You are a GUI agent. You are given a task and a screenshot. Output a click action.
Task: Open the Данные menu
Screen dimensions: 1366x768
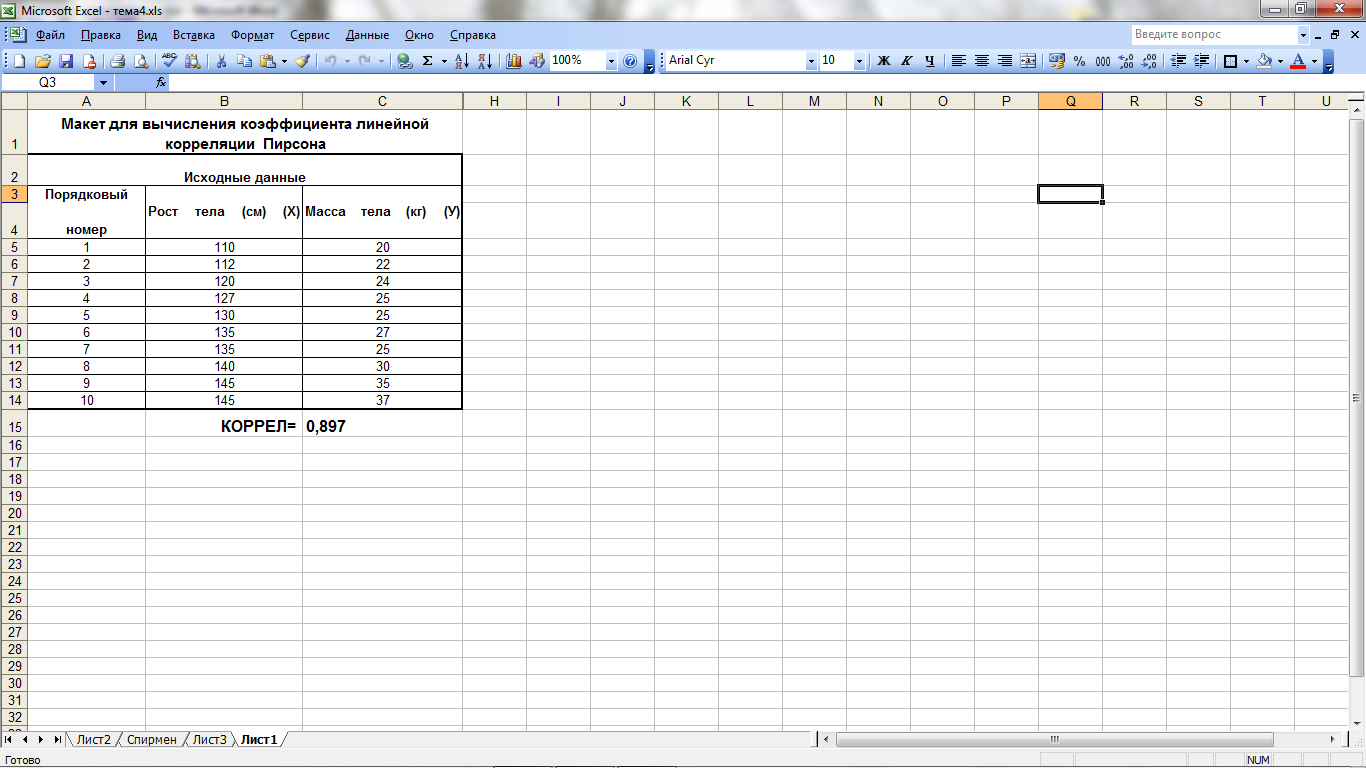coord(367,35)
